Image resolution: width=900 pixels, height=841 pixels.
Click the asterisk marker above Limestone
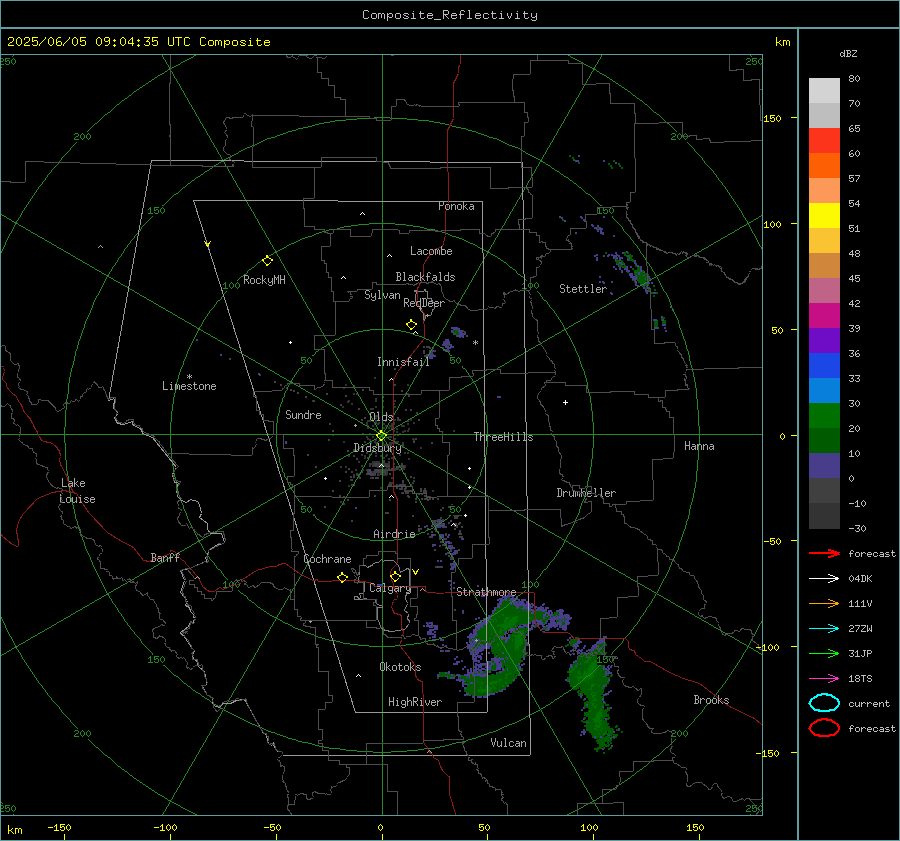(189, 377)
